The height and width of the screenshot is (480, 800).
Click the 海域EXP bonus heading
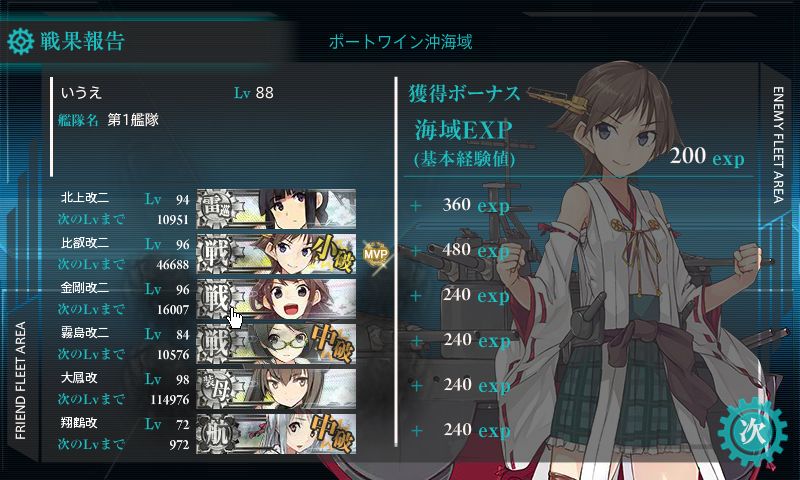click(463, 130)
